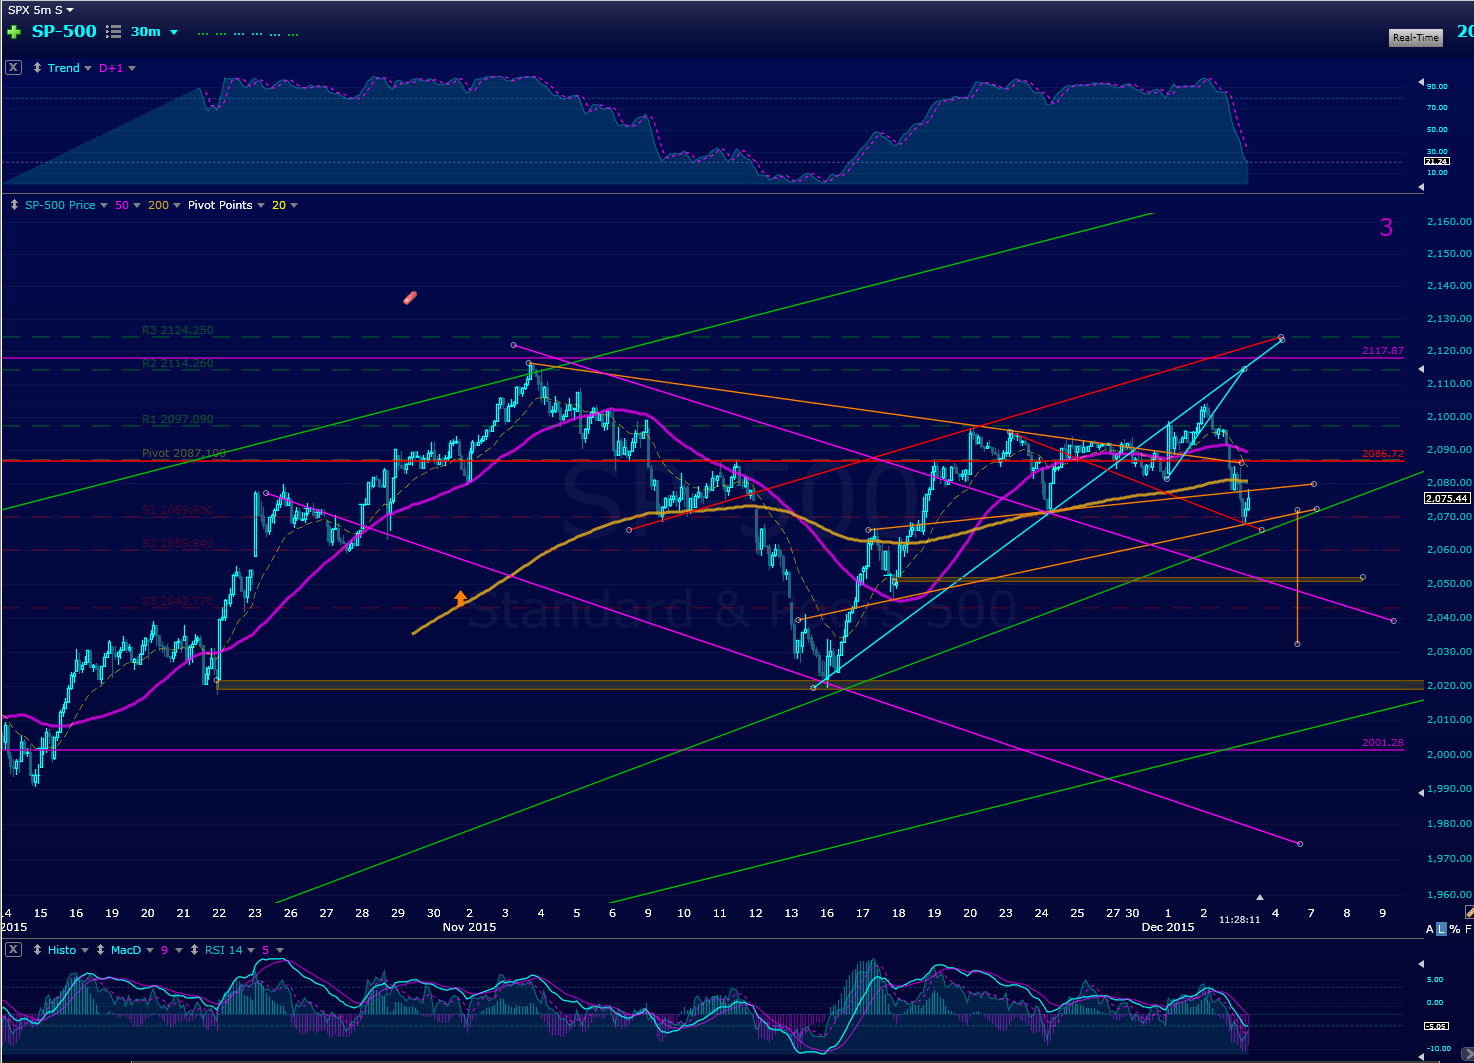Screen dimensions: 1474x1063
Task: Open the Histo indicator dropdown
Action: pos(85,951)
